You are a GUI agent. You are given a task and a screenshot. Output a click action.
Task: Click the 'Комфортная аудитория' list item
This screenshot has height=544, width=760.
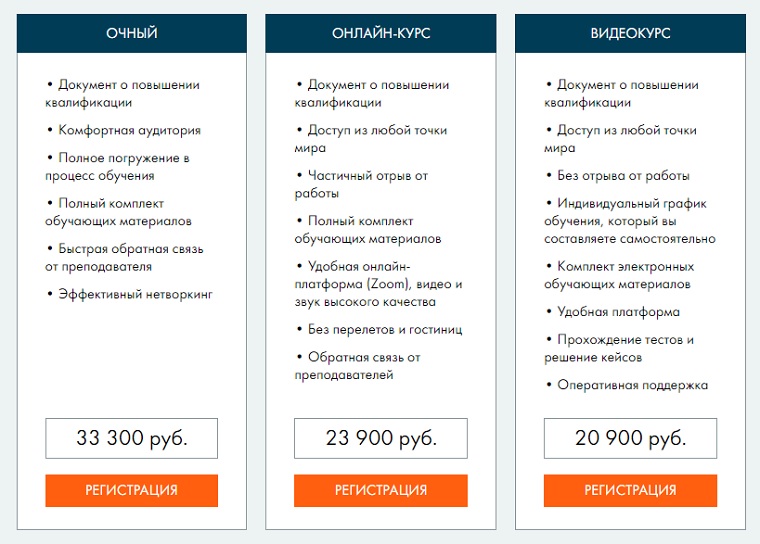tap(129, 130)
